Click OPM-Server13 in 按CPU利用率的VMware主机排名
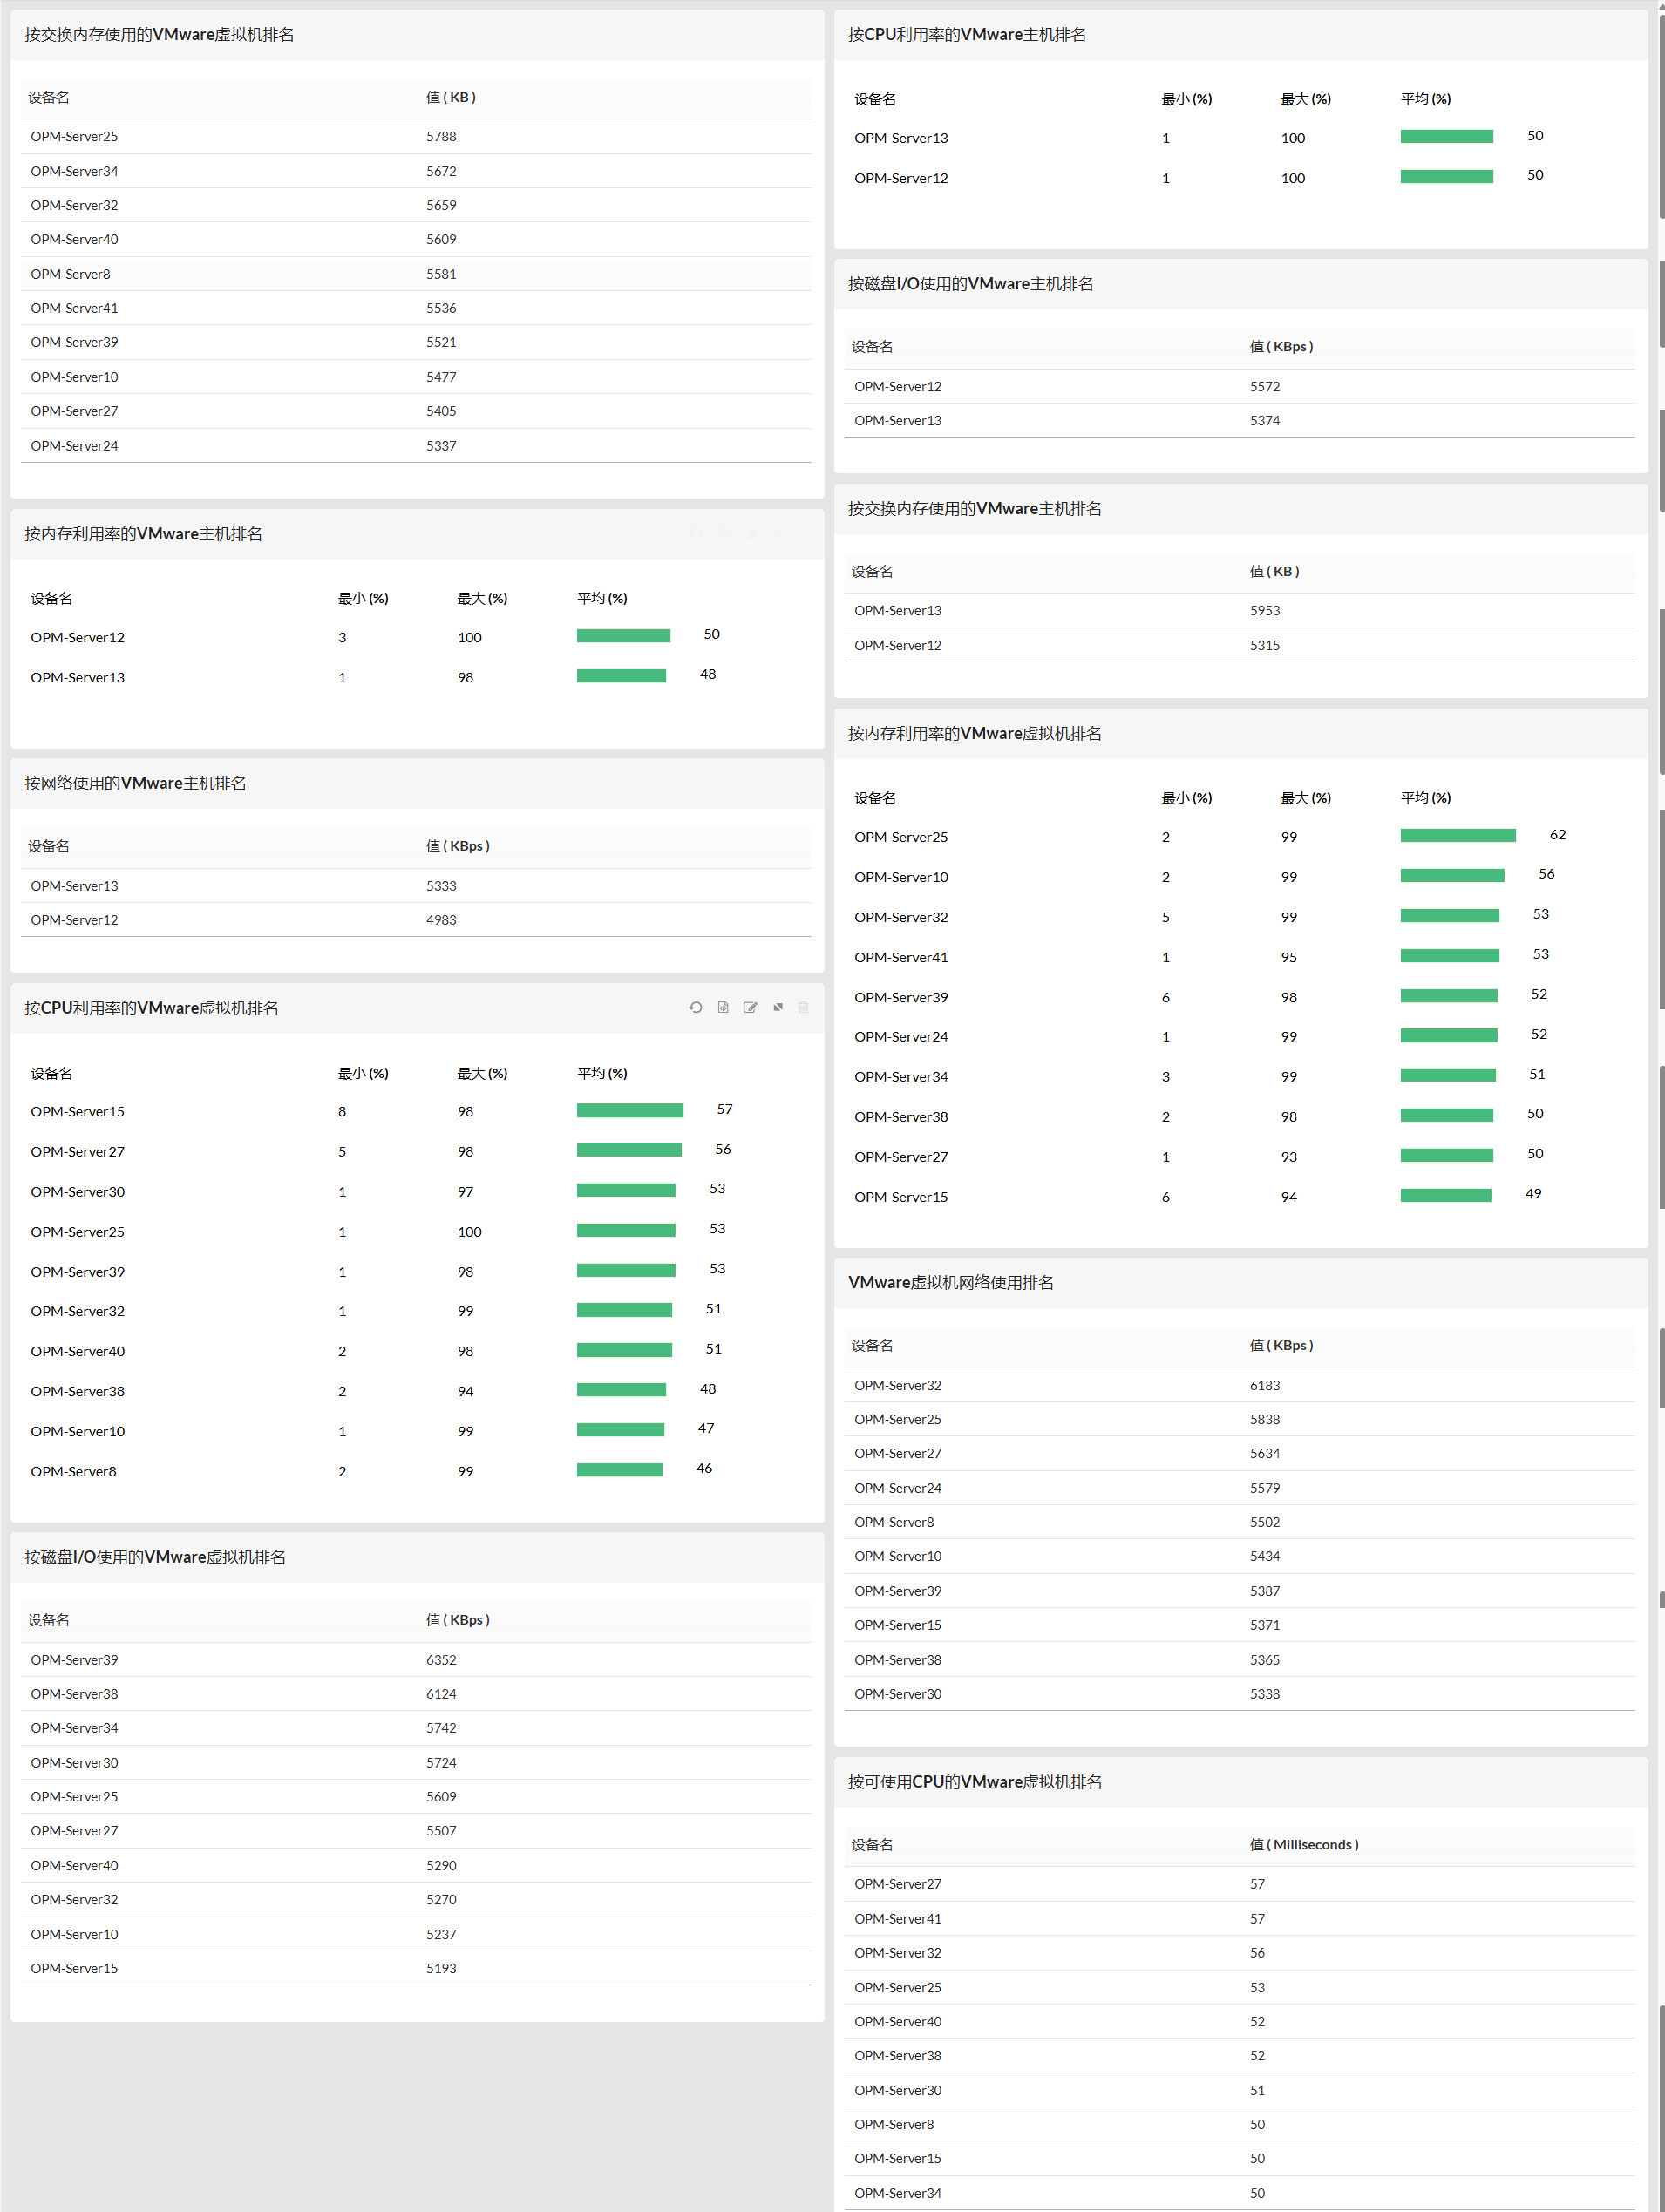Screen dimensions: 1665x2212 901,138
